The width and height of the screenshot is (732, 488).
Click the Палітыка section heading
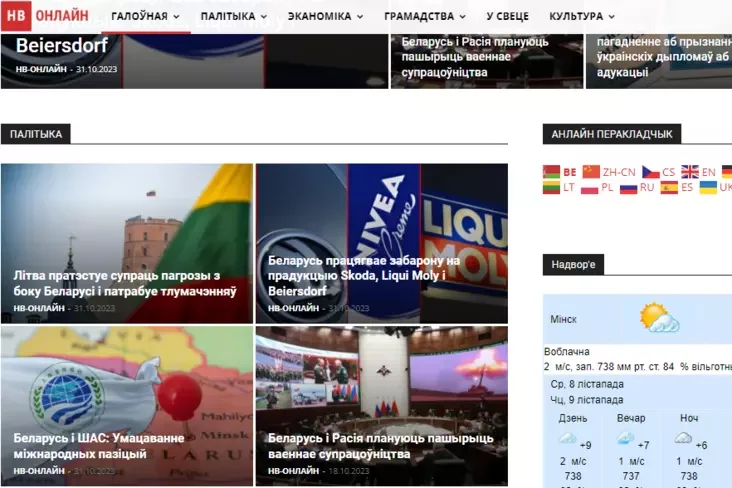tap(36, 134)
